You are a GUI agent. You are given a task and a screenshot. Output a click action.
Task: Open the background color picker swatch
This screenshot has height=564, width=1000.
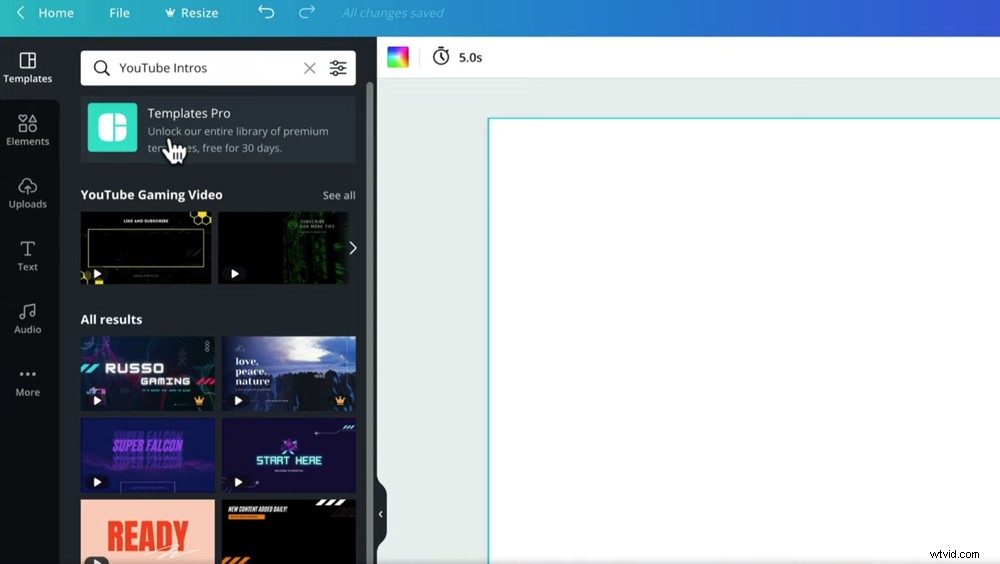pos(397,57)
